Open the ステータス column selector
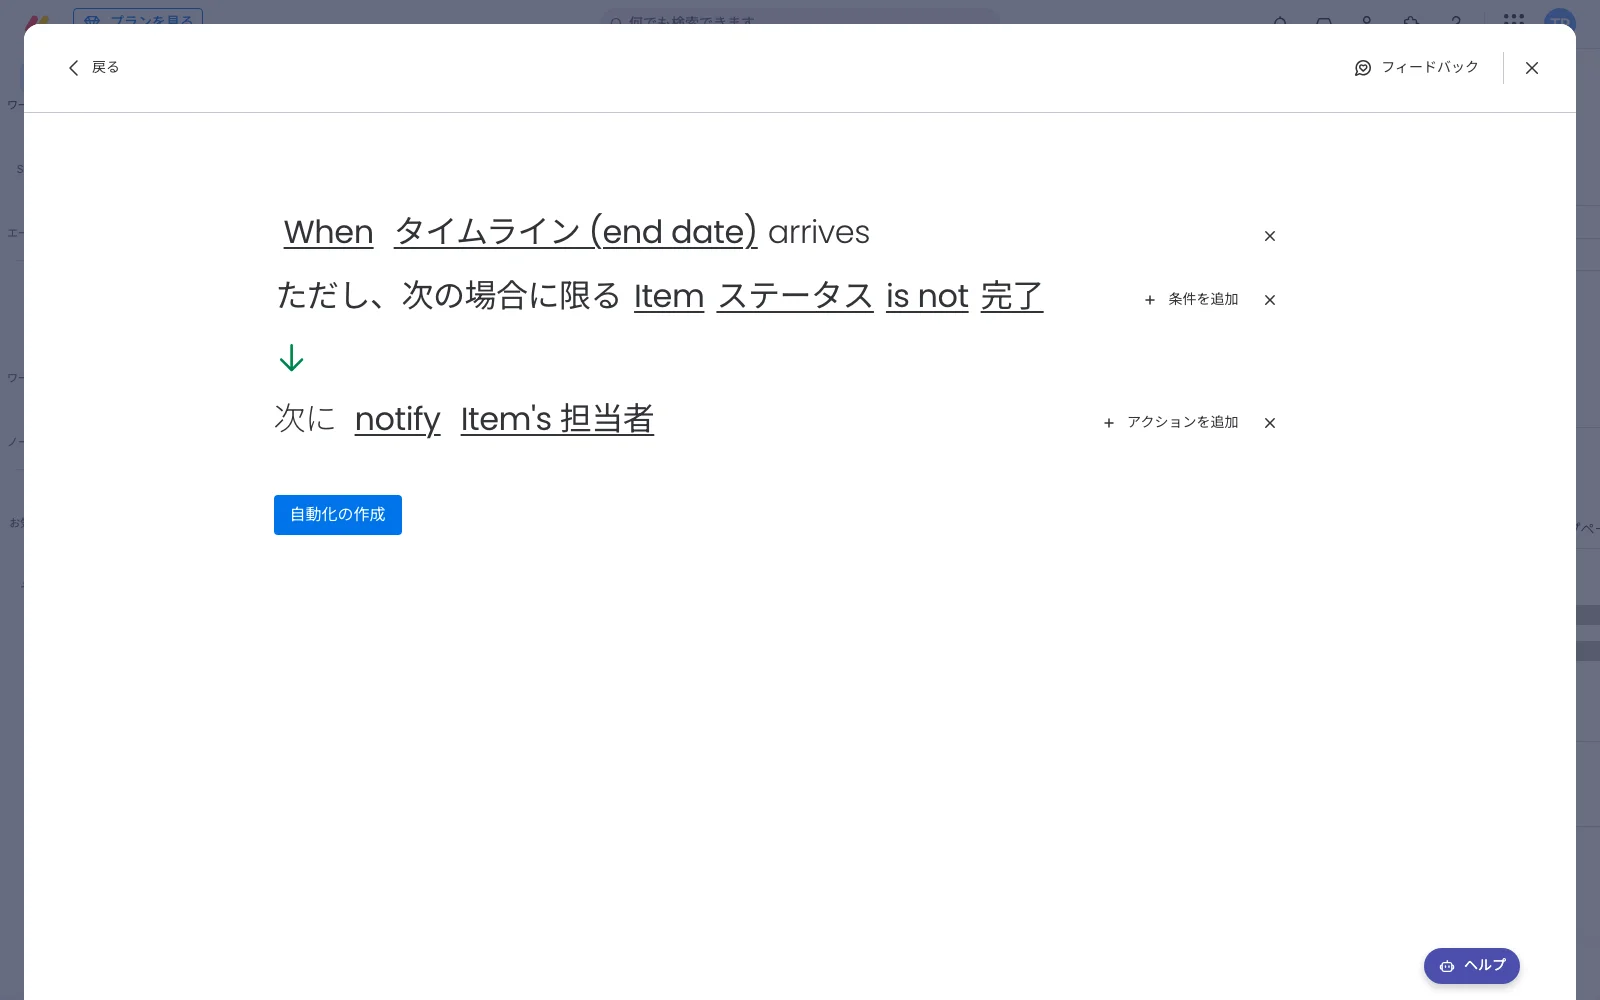 coord(796,296)
